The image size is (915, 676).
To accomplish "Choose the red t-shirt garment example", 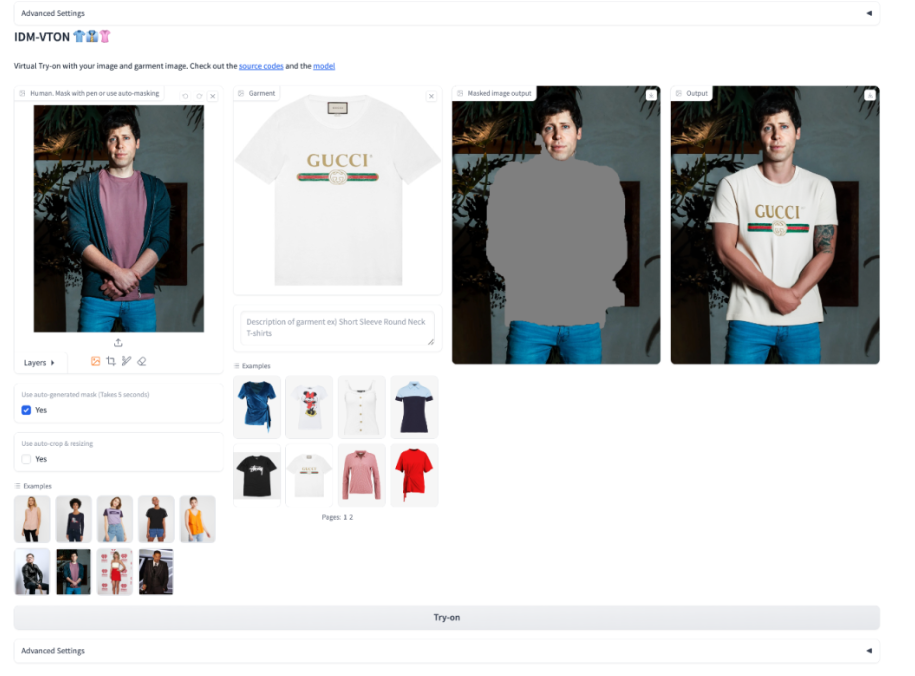I will click(x=414, y=475).
